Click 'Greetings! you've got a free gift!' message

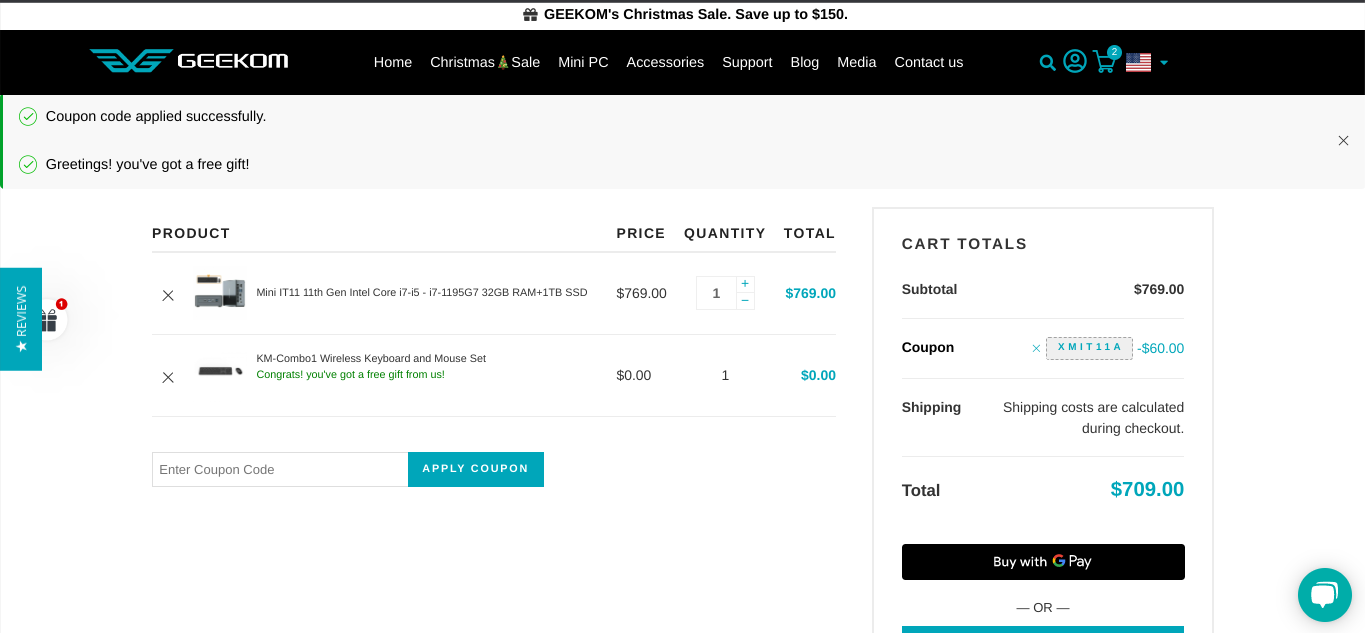click(148, 164)
